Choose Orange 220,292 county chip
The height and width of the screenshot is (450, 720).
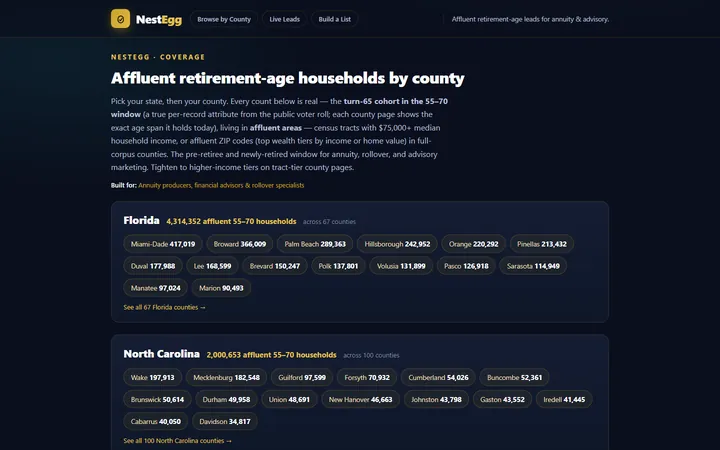(473, 244)
